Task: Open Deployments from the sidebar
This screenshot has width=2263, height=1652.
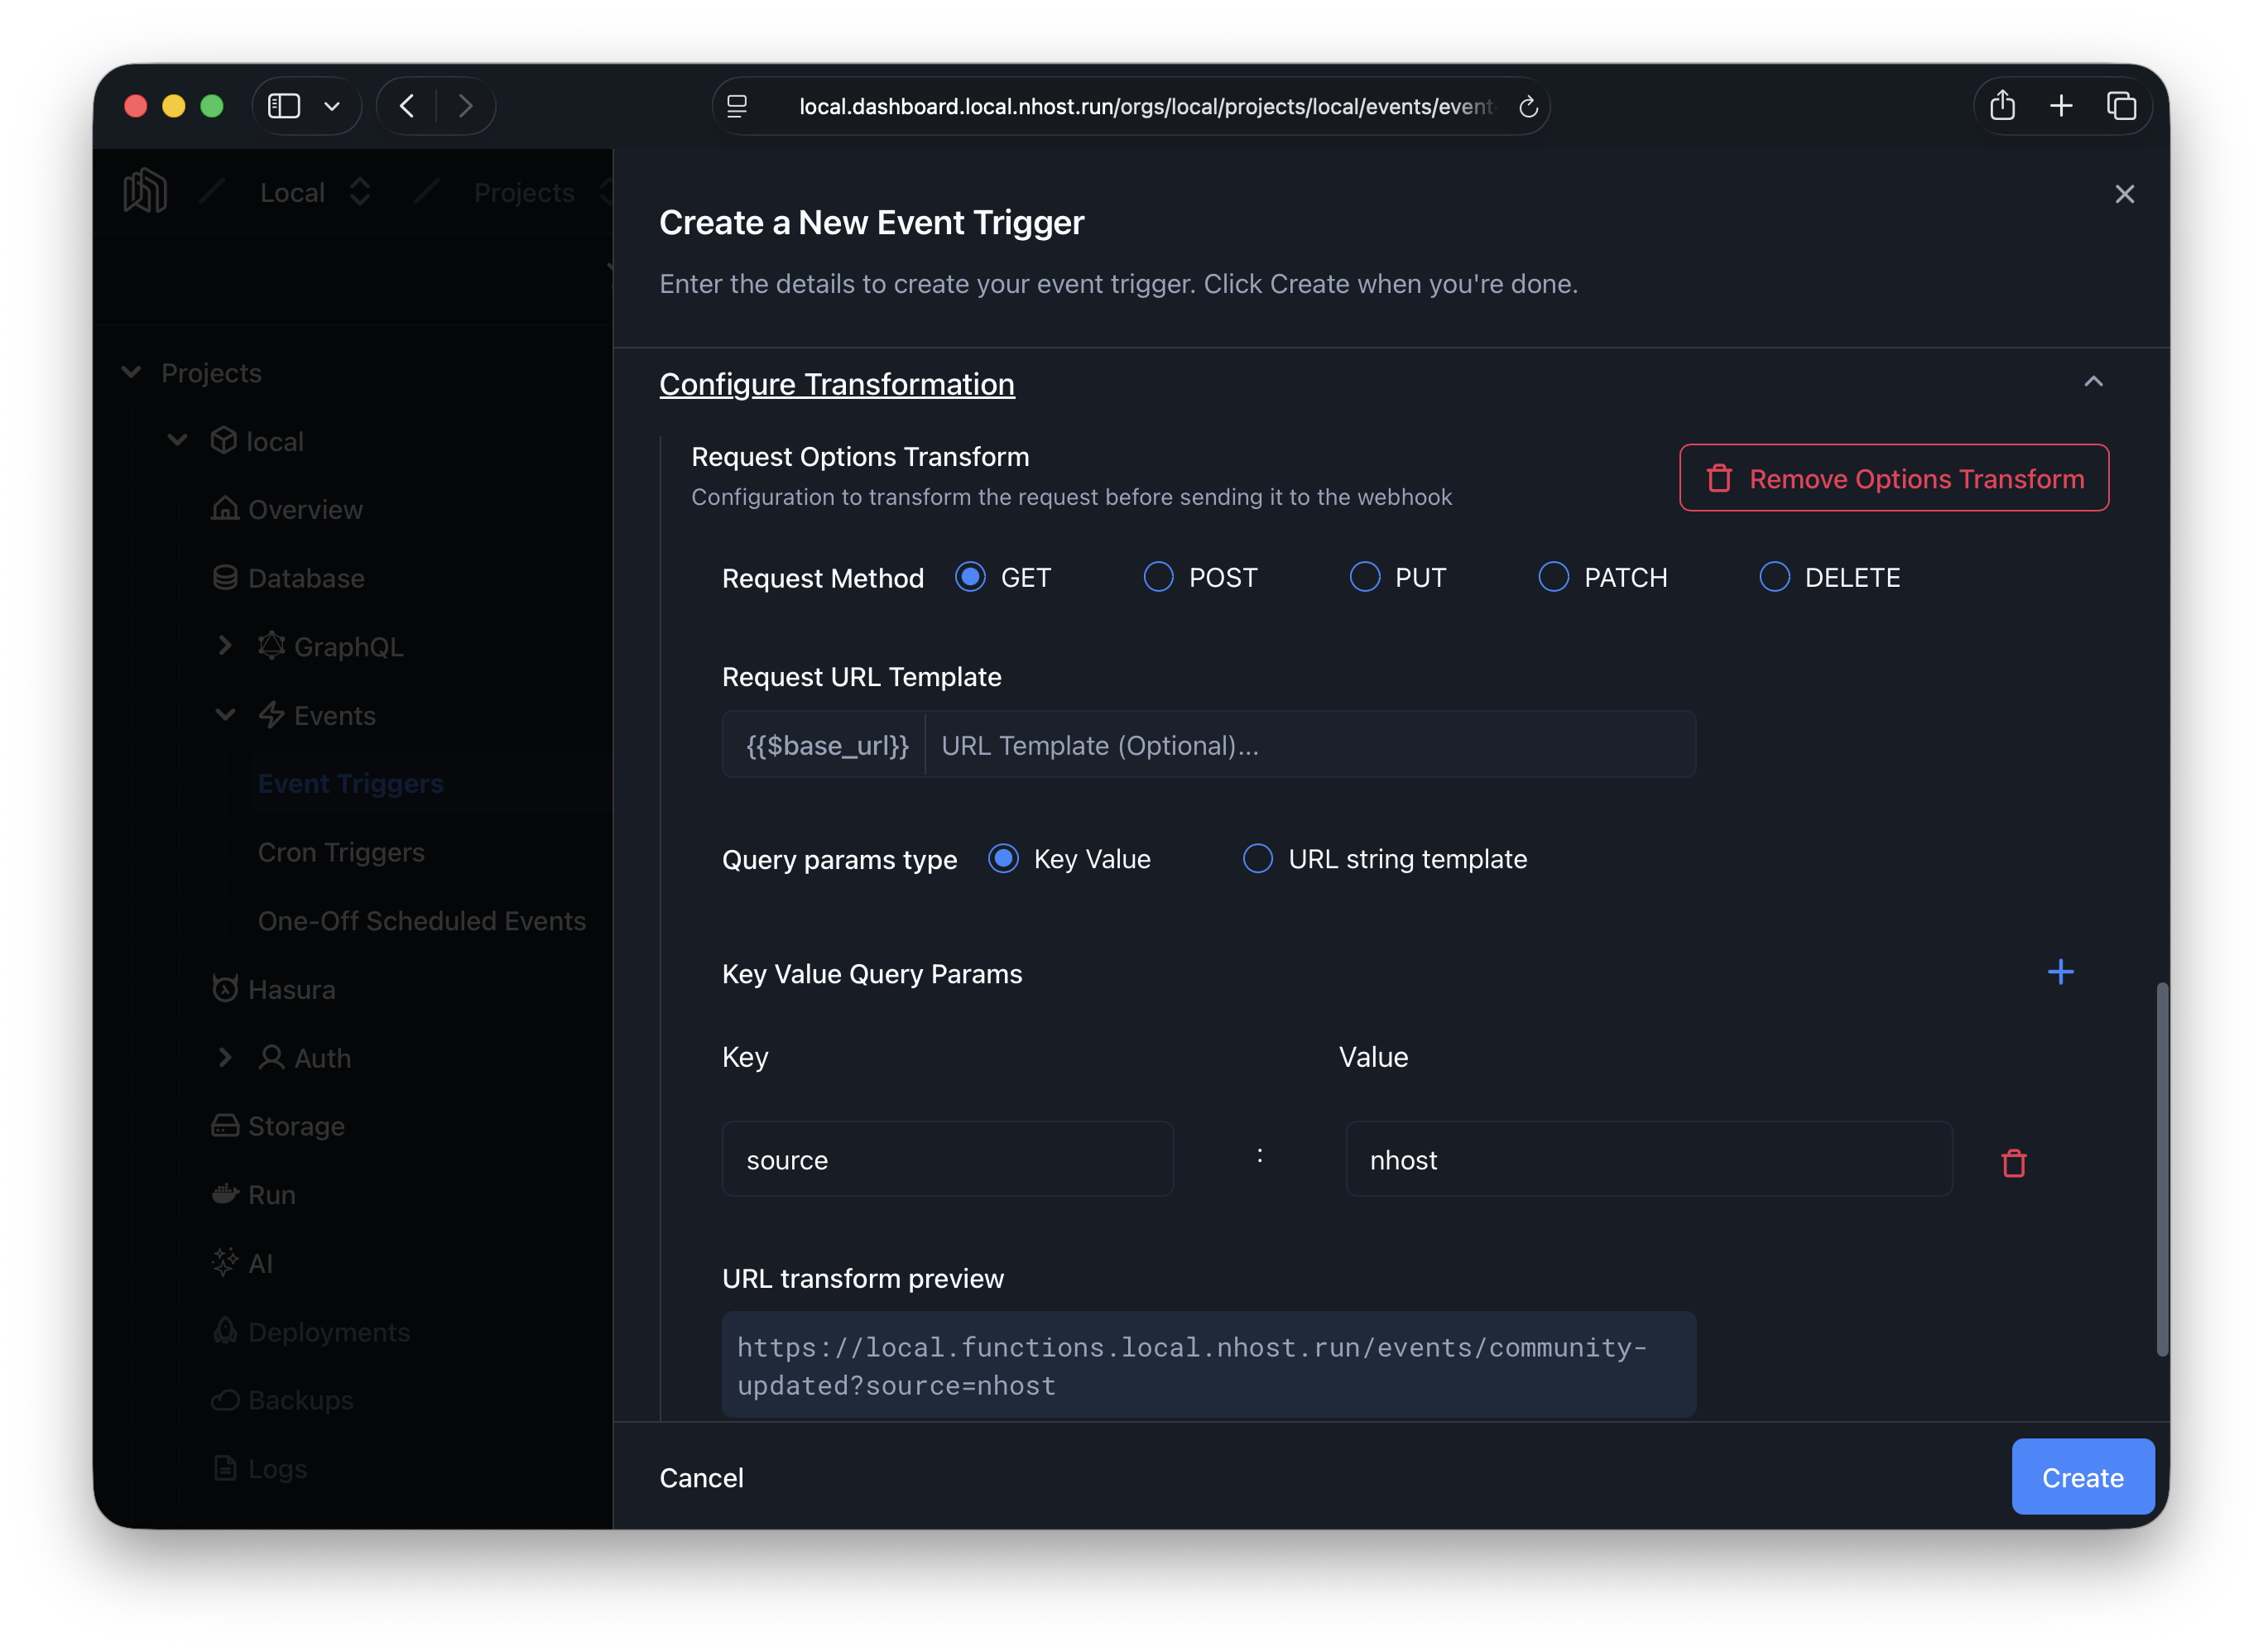Action: point(225,1331)
